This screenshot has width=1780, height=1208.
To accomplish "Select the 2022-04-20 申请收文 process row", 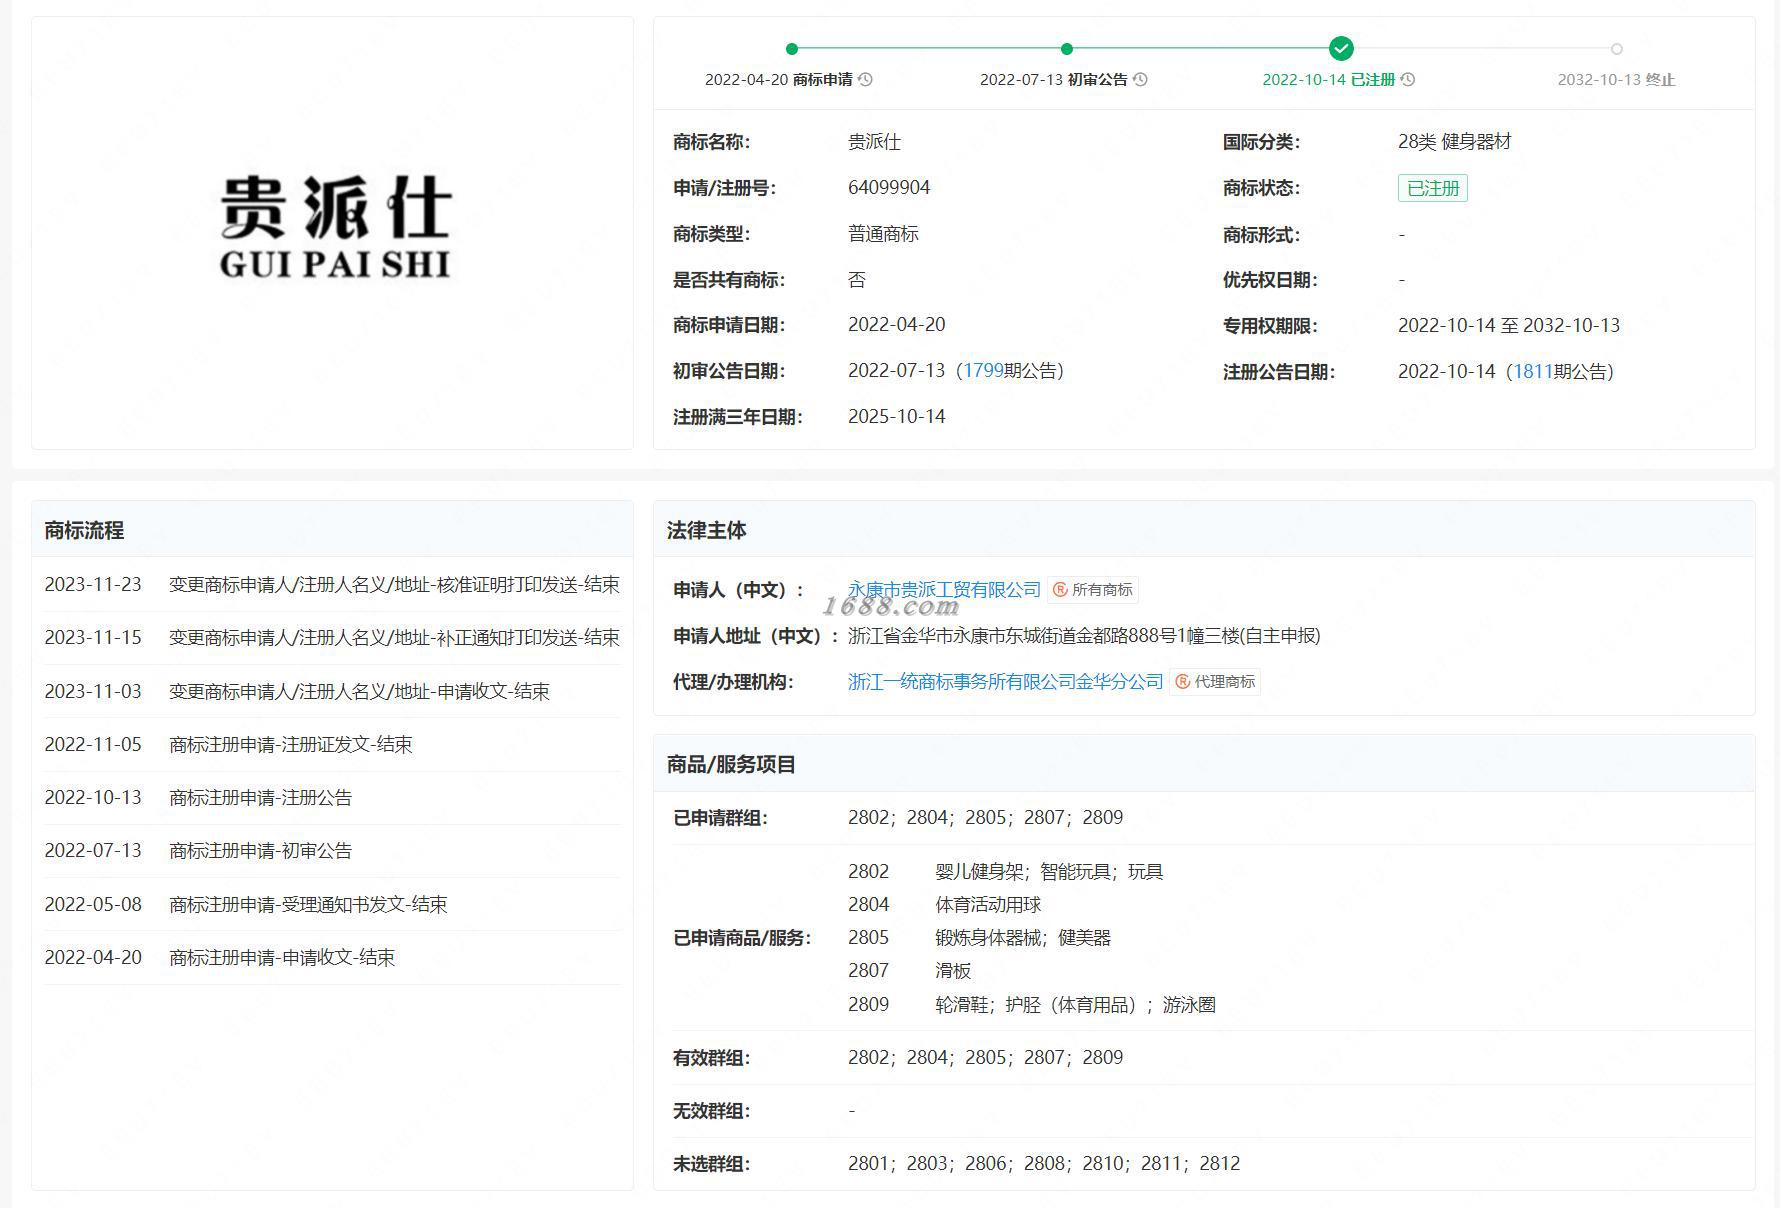I will (x=332, y=958).
